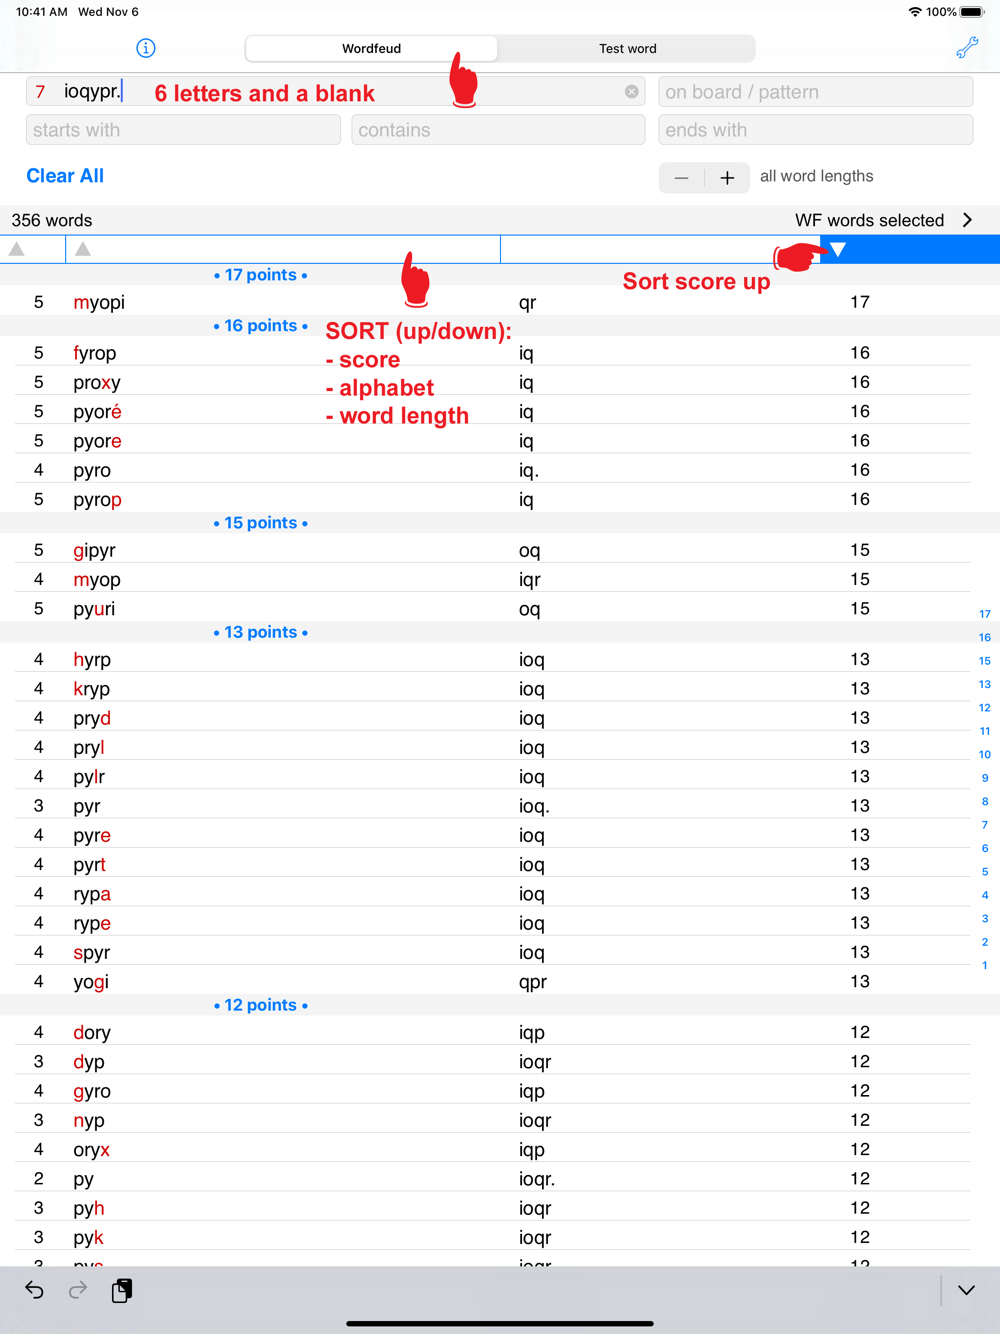Screen dimensions: 1000x1334
Task: Dismiss keyboard with down chevron
Action: (x=966, y=1290)
